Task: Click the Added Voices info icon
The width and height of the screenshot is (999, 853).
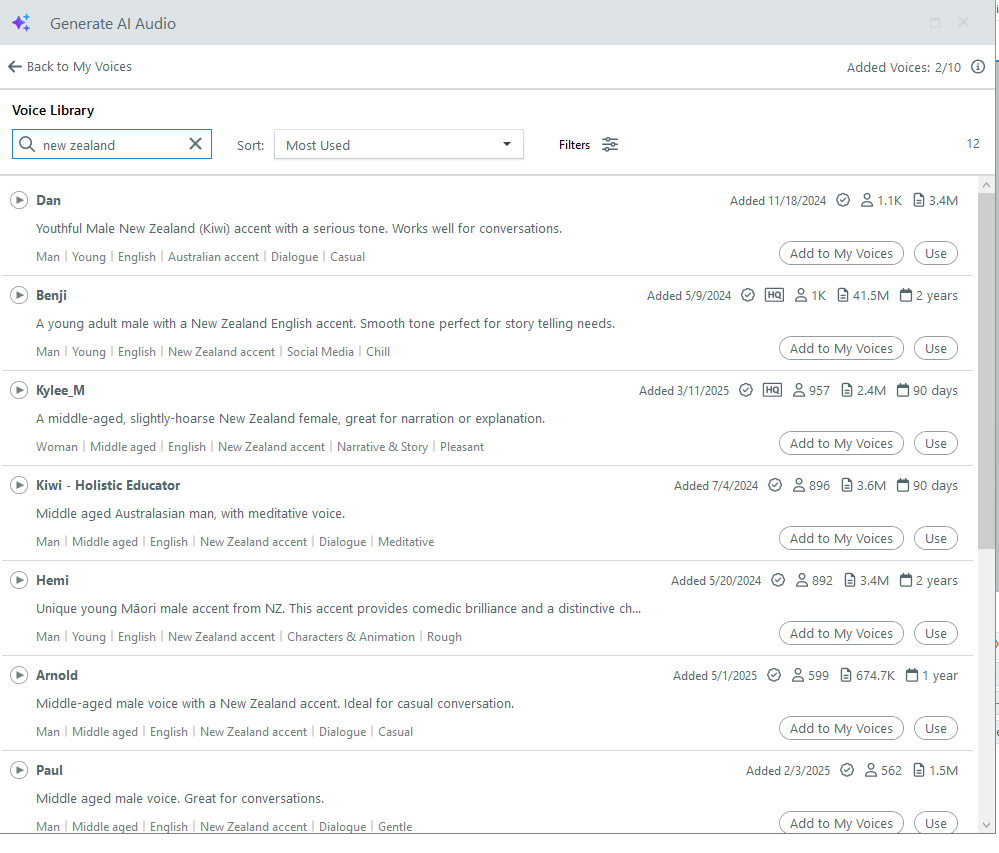Action: point(978,67)
